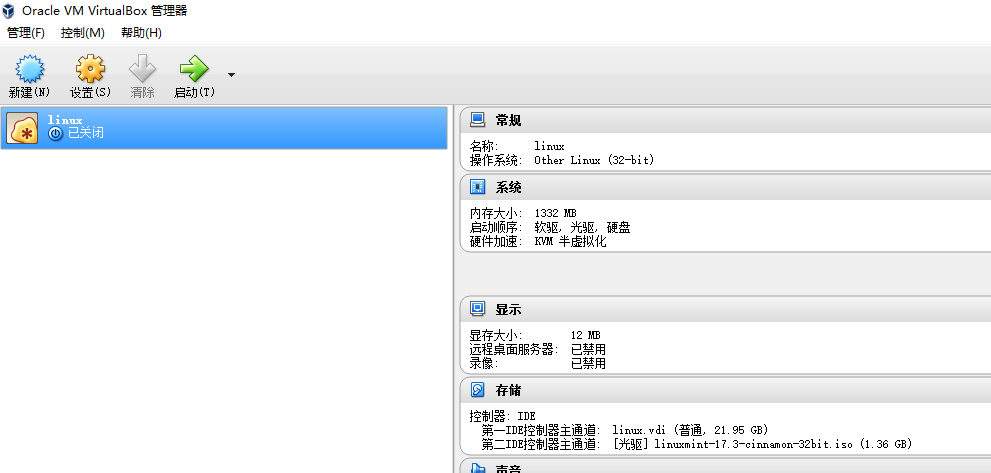Open the 管理(F) menu

tap(26, 33)
